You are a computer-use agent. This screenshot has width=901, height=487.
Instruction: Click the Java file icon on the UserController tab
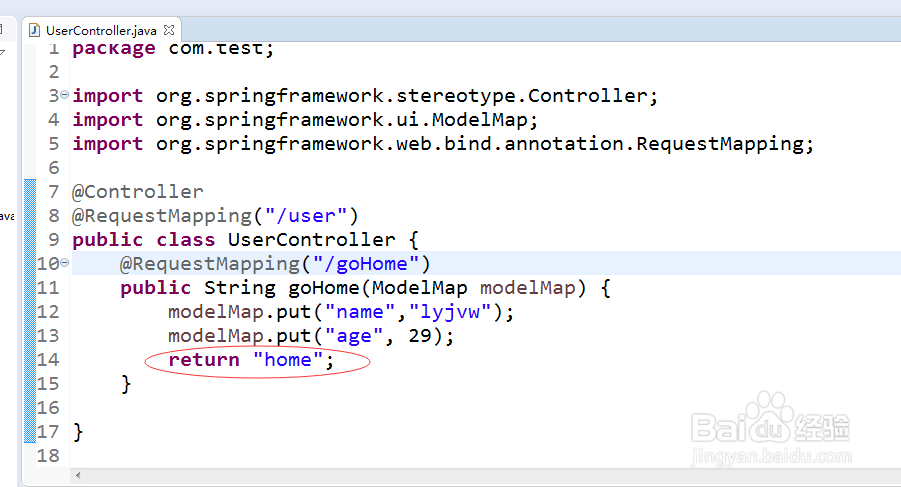coord(35,31)
